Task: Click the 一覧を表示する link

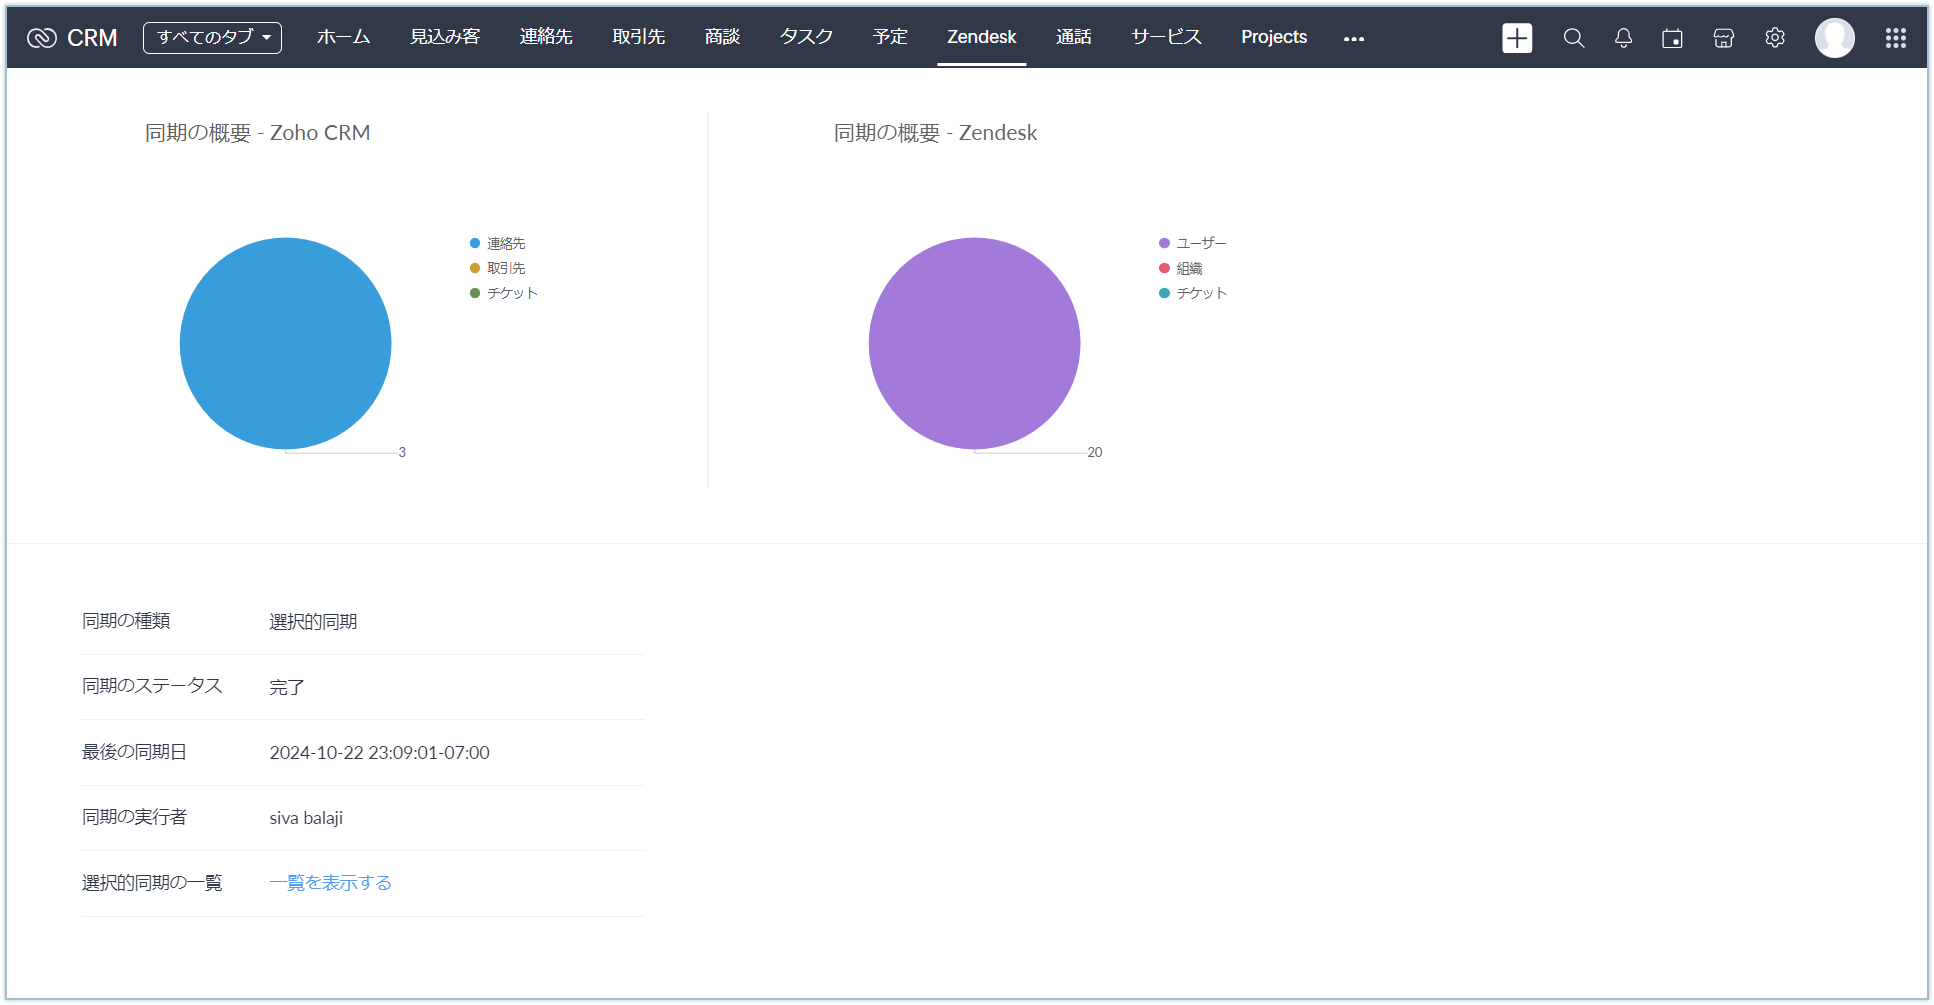Action: coord(330,883)
